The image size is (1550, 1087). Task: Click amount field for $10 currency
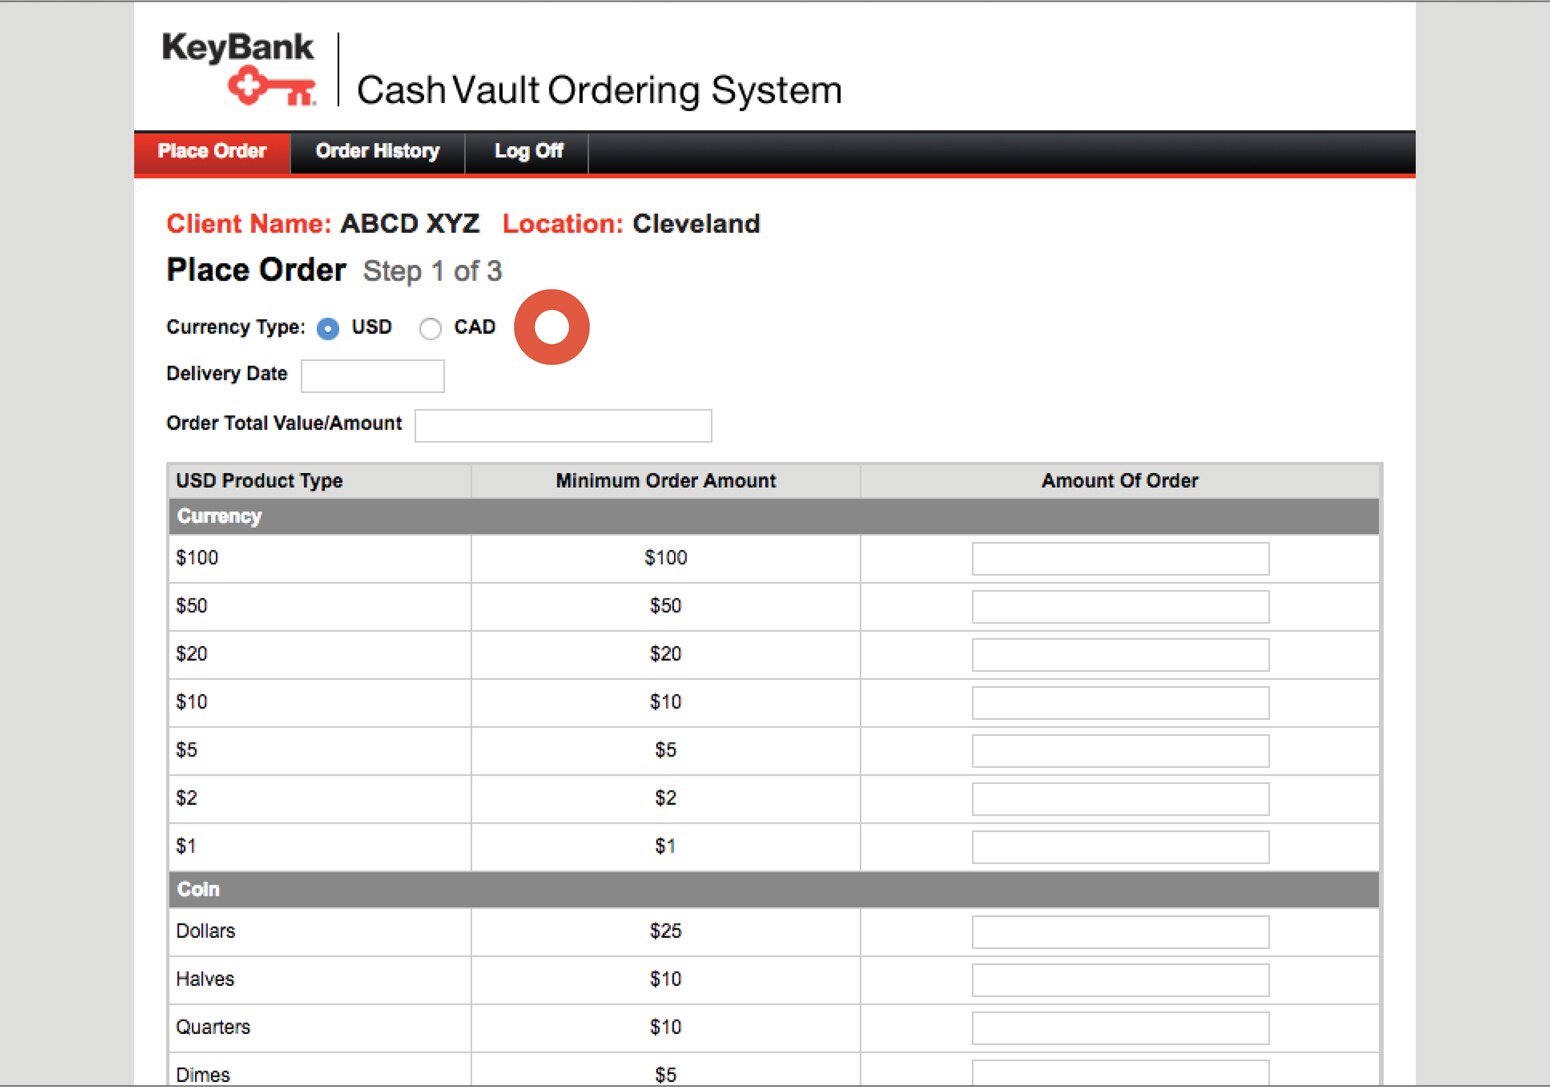click(x=1120, y=702)
